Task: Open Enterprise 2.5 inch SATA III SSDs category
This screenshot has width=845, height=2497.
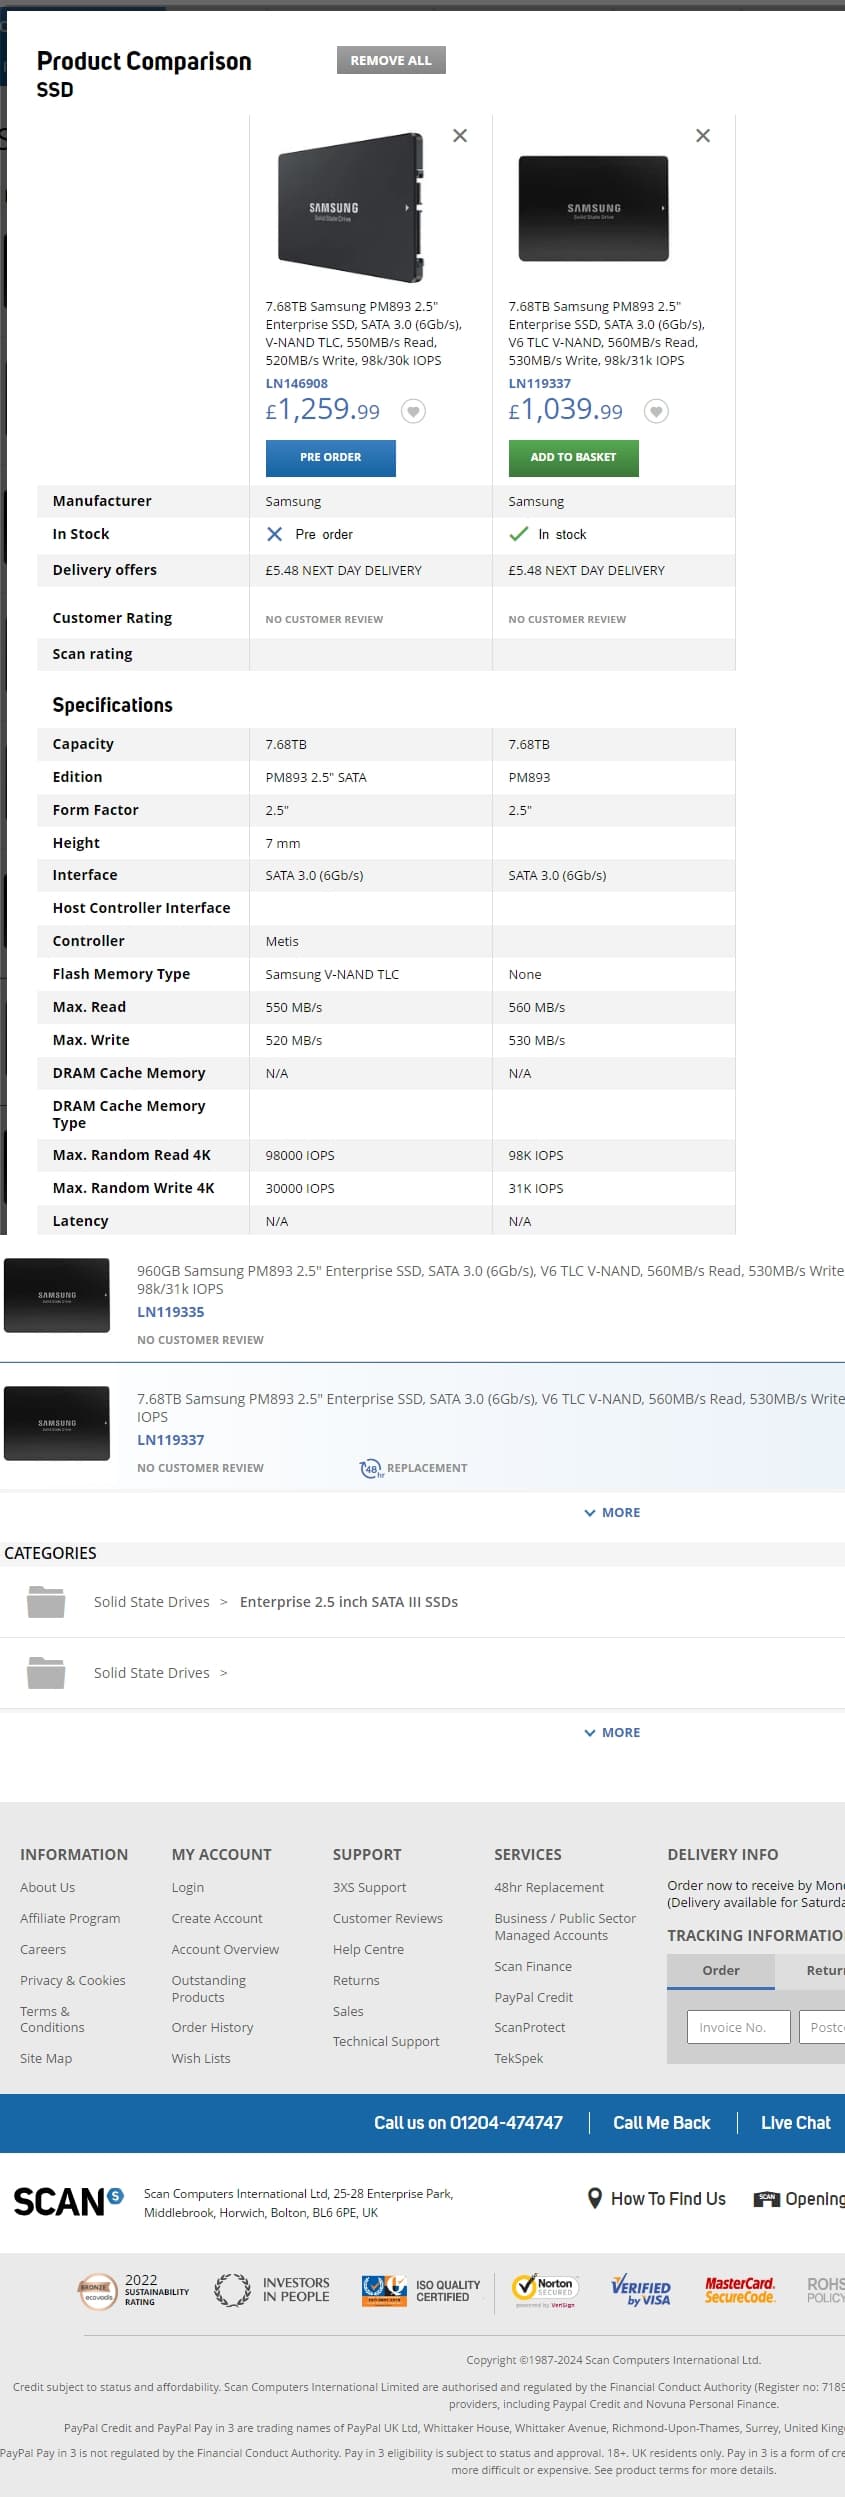Action: click(x=349, y=1602)
